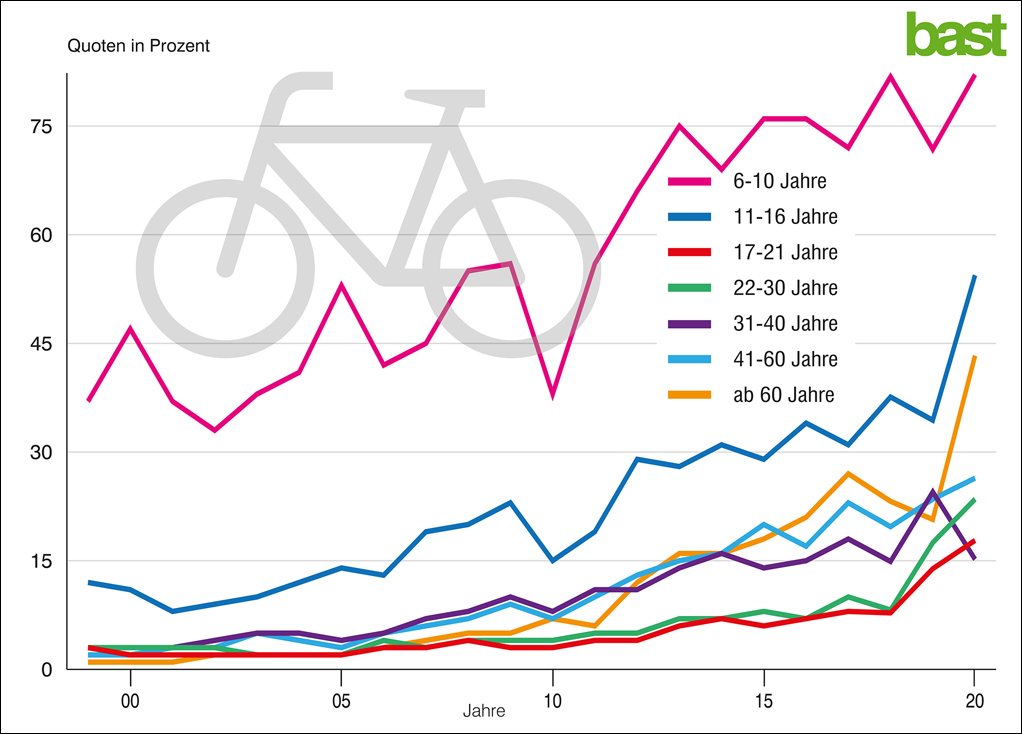Click the 75 tick label on y-axis

[42, 127]
